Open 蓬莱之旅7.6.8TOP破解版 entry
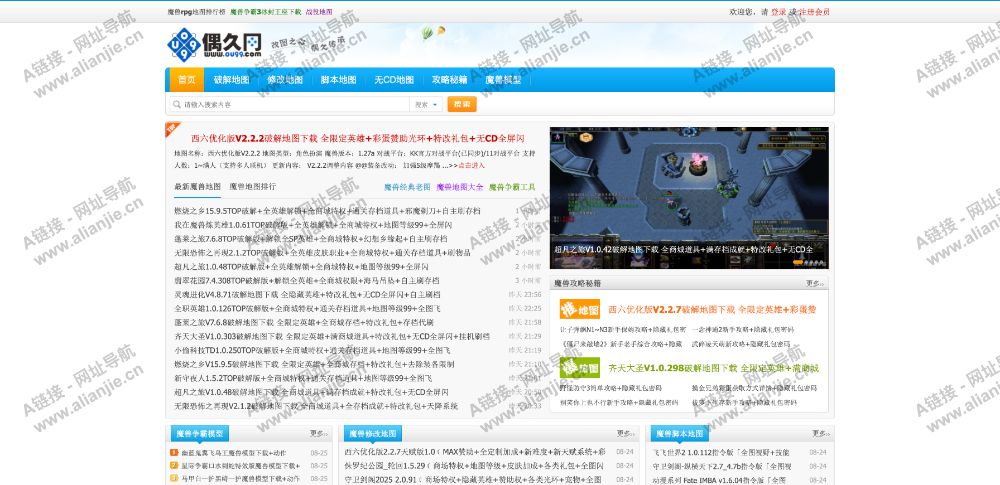The width and height of the screenshot is (1000, 485). tap(311, 239)
